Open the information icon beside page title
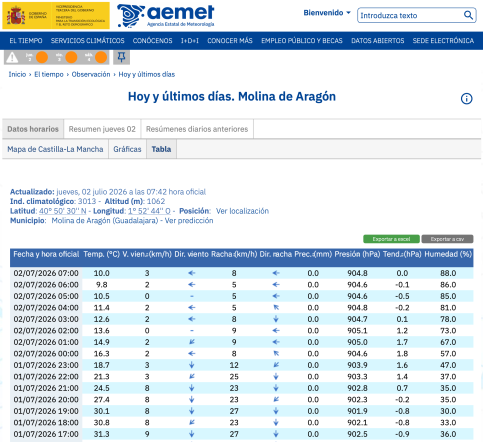This screenshot has height=442, width=483. (x=466, y=99)
